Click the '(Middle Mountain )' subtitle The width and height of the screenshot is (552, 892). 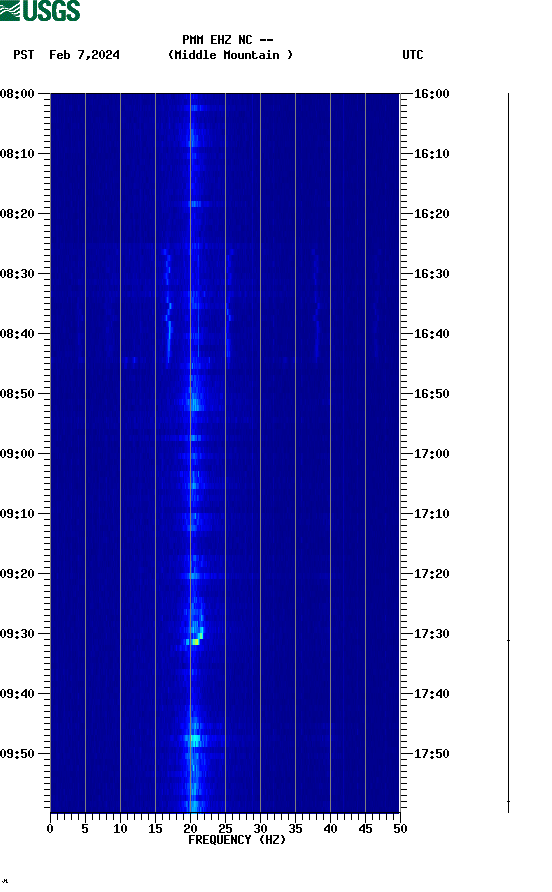(x=230, y=55)
